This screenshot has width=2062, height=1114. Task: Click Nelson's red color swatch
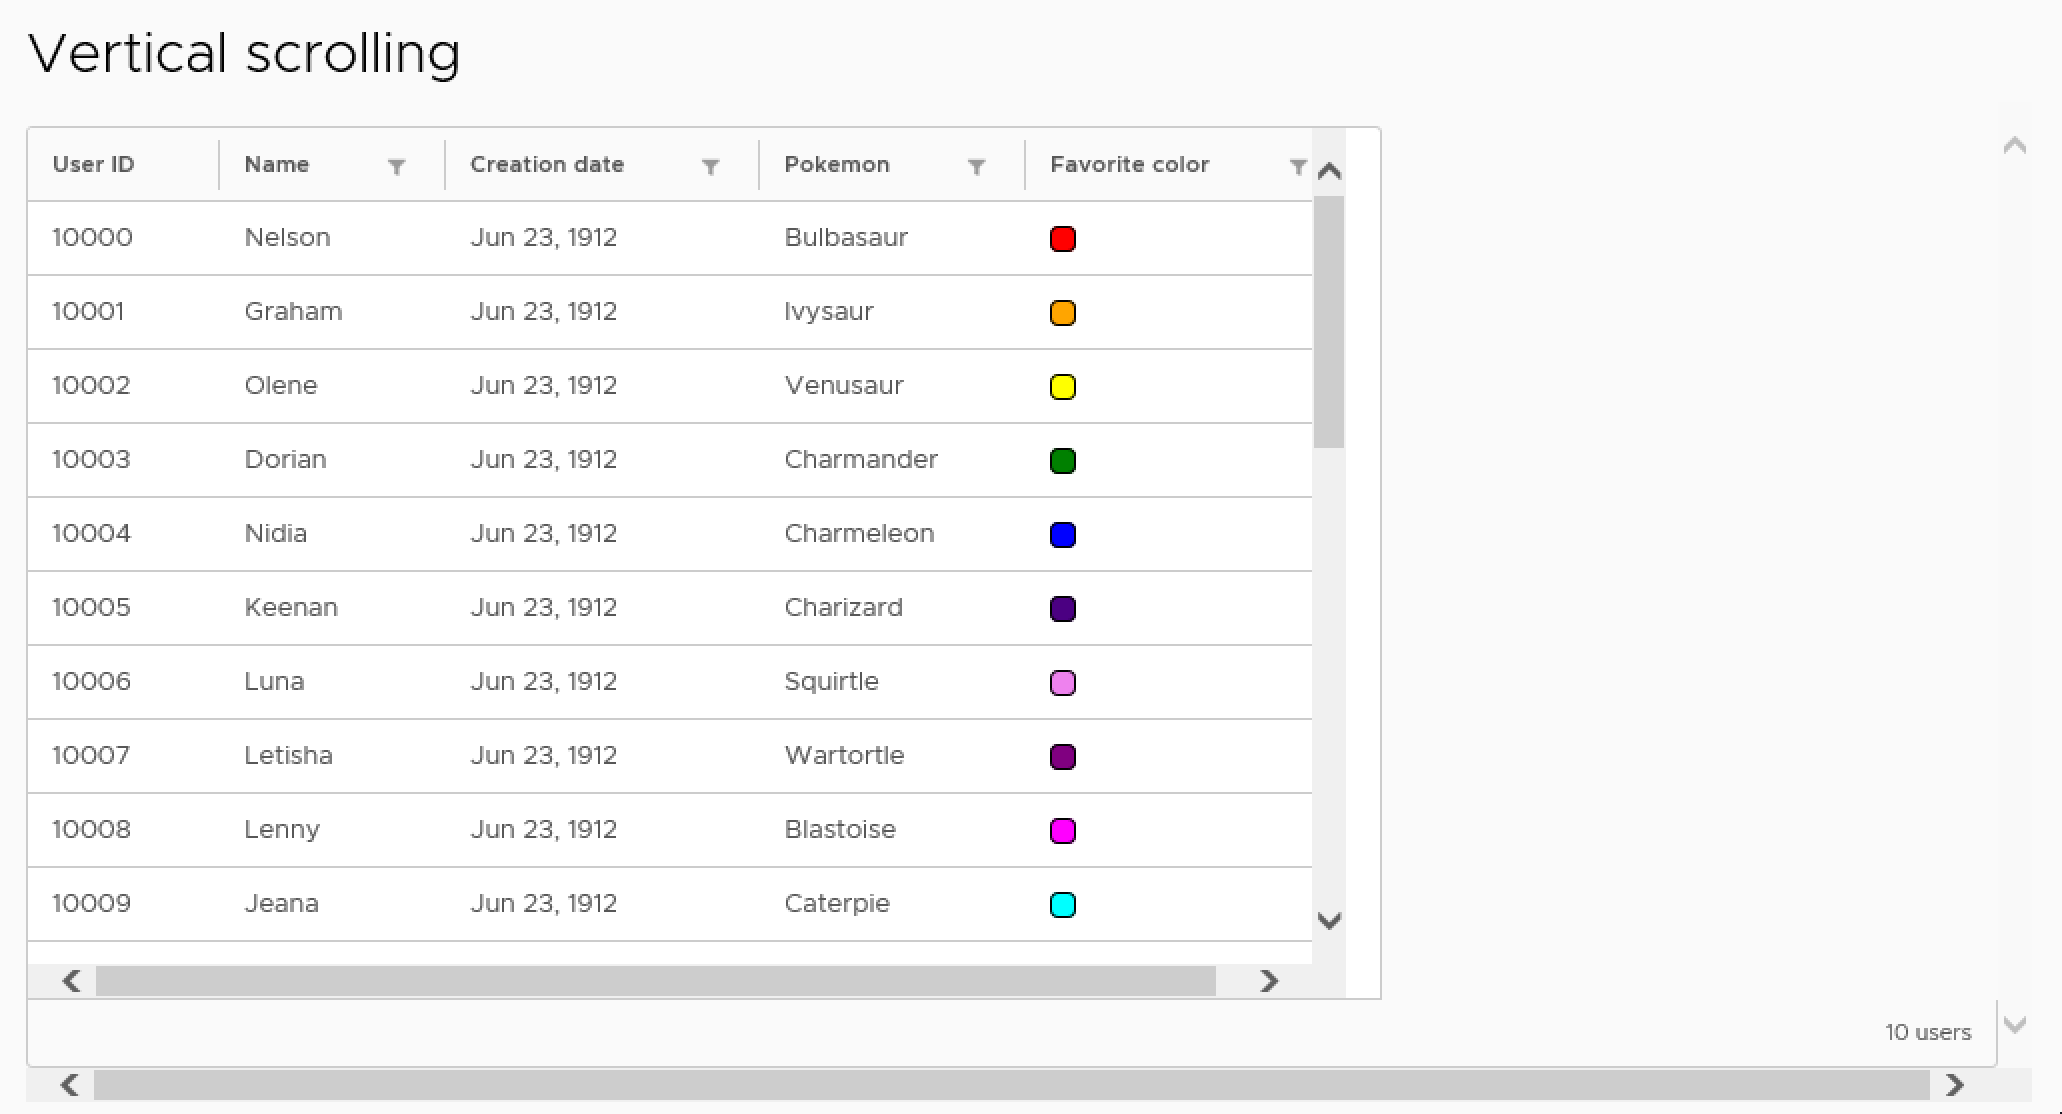point(1063,239)
